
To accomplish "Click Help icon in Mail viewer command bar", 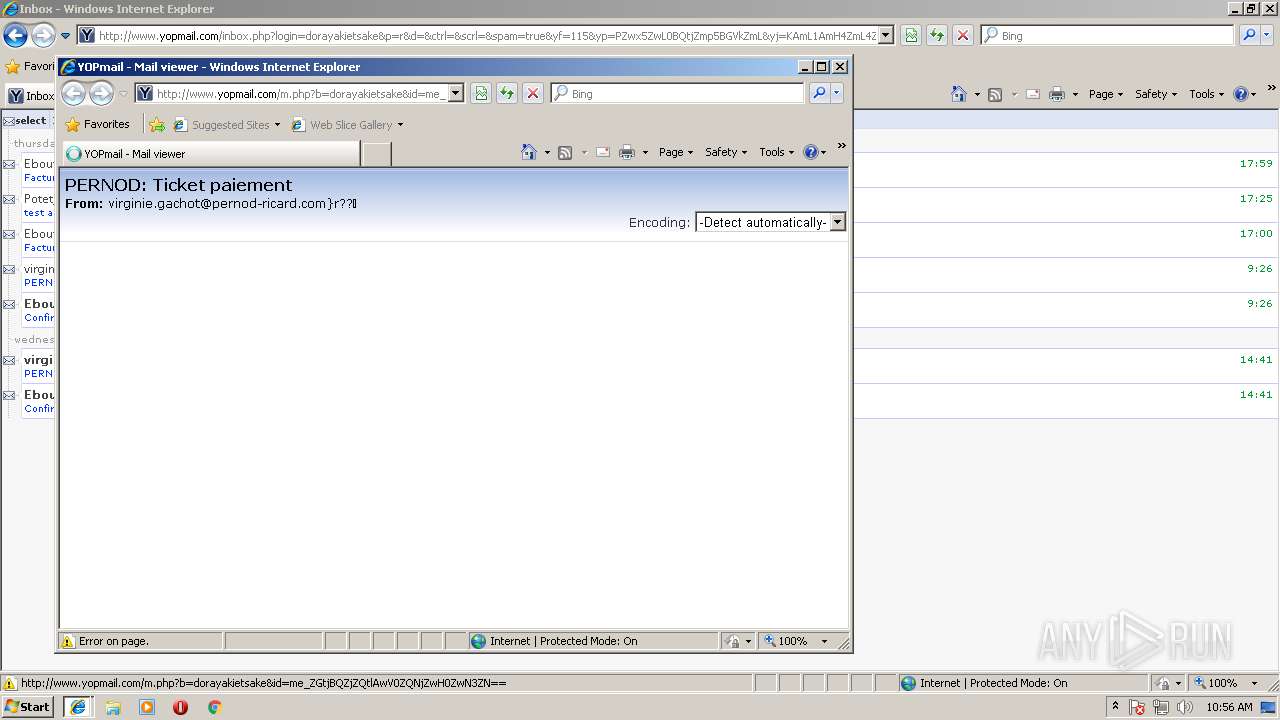I will (x=810, y=152).
